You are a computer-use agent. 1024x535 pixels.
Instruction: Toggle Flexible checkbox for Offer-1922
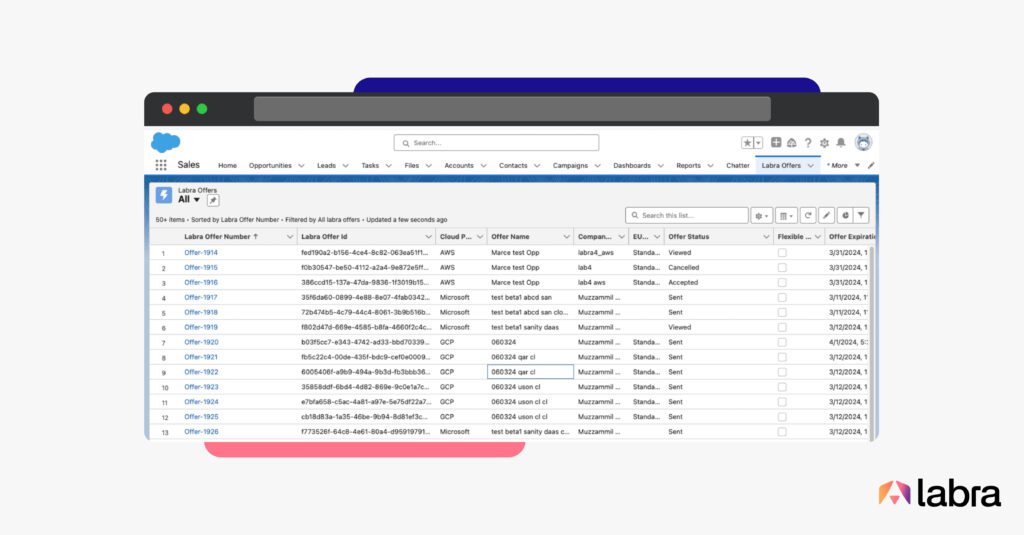(782, 372)
